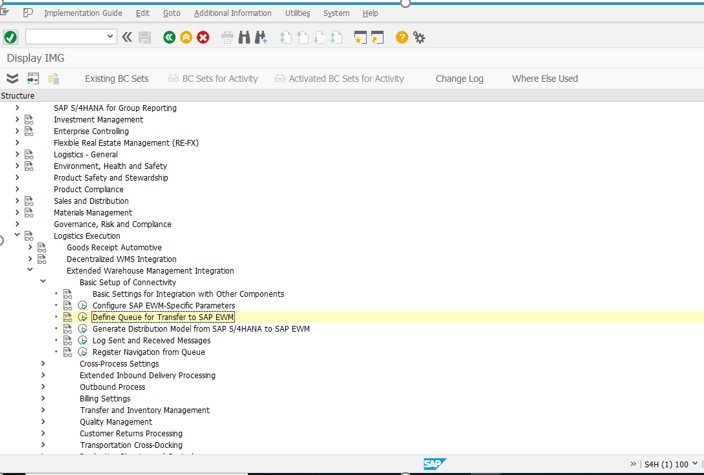Click the Where Else Used button

pos(545,79)
